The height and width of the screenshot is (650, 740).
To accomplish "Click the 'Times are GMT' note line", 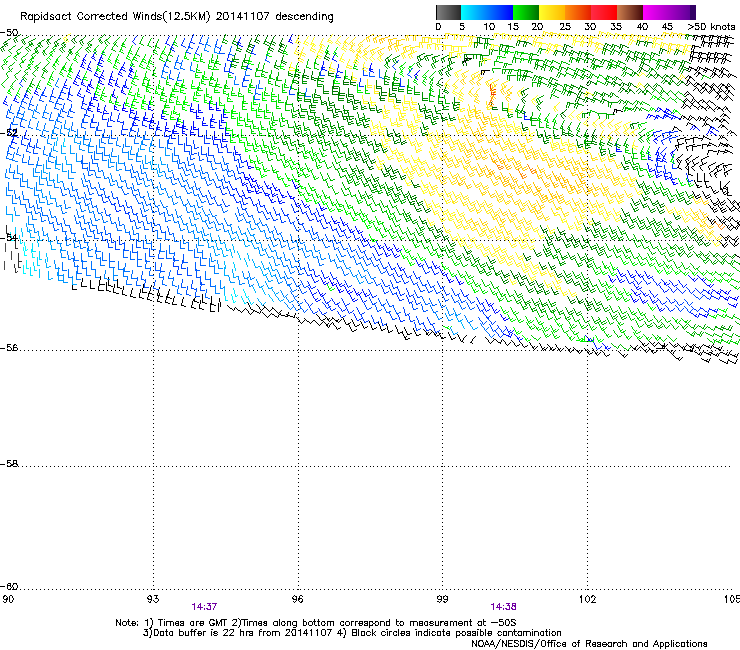I will click(x=316, y=623).
